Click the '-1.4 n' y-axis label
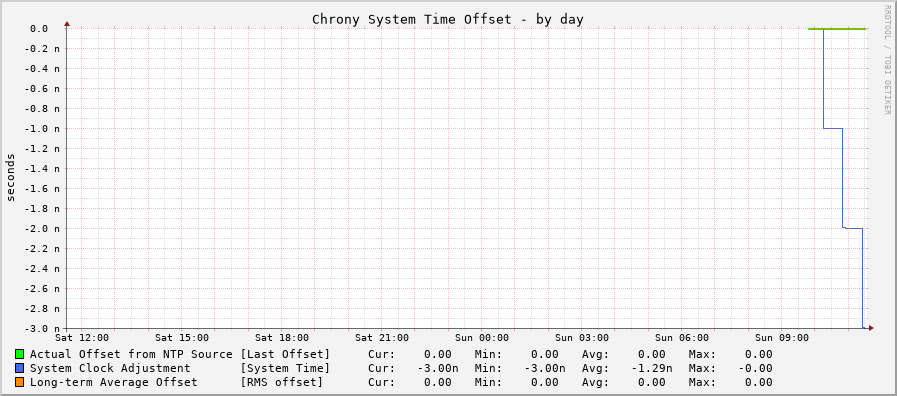Viewport: 897px width, 396px height. 42,169
